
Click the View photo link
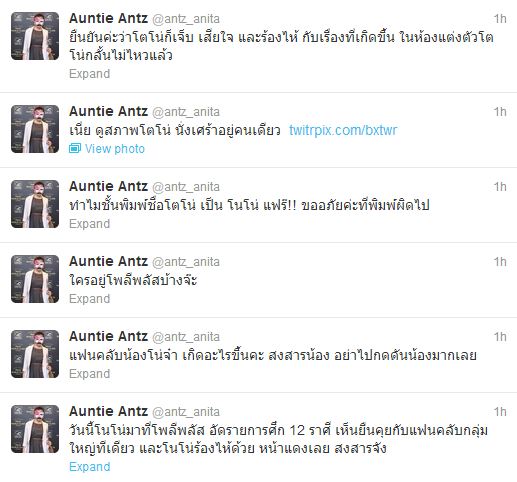pyautogui.click(x=115, y=149)
